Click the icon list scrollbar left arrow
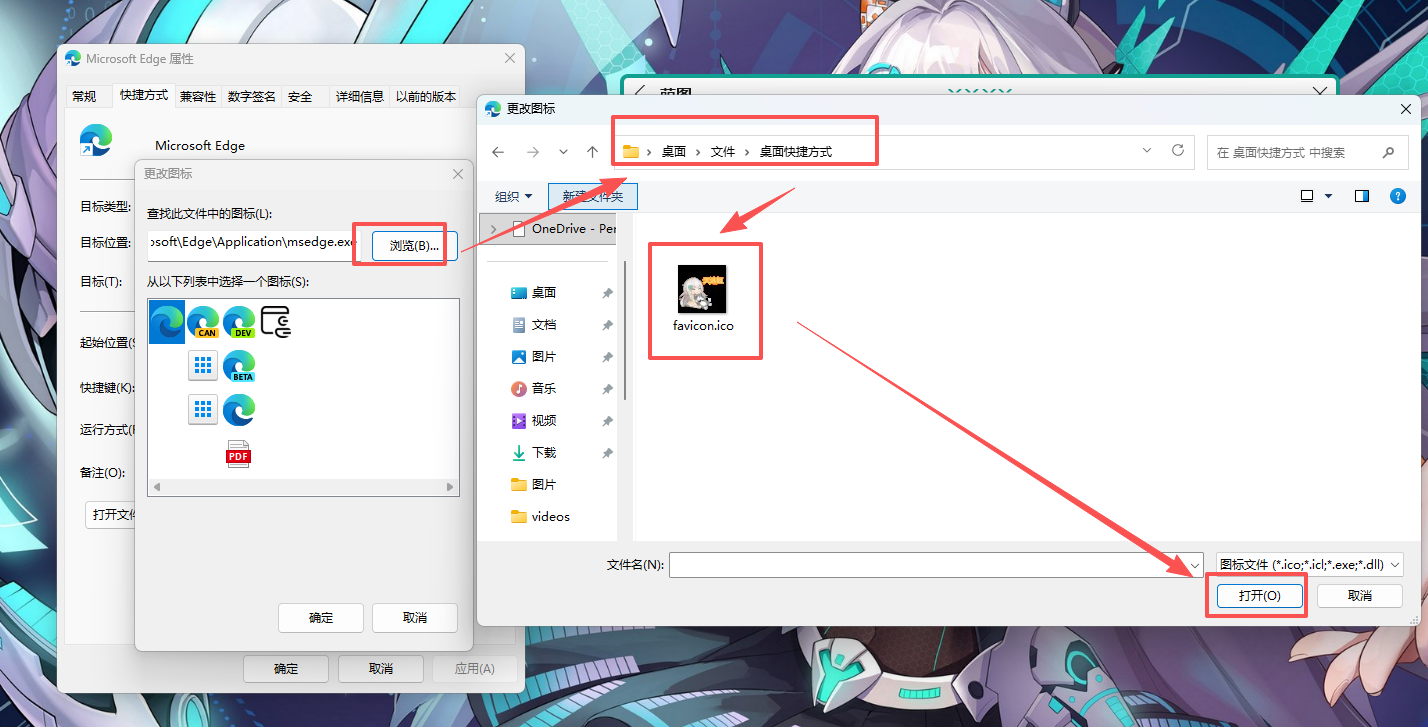Screen dimensions: 1428x727 point(155,488)
